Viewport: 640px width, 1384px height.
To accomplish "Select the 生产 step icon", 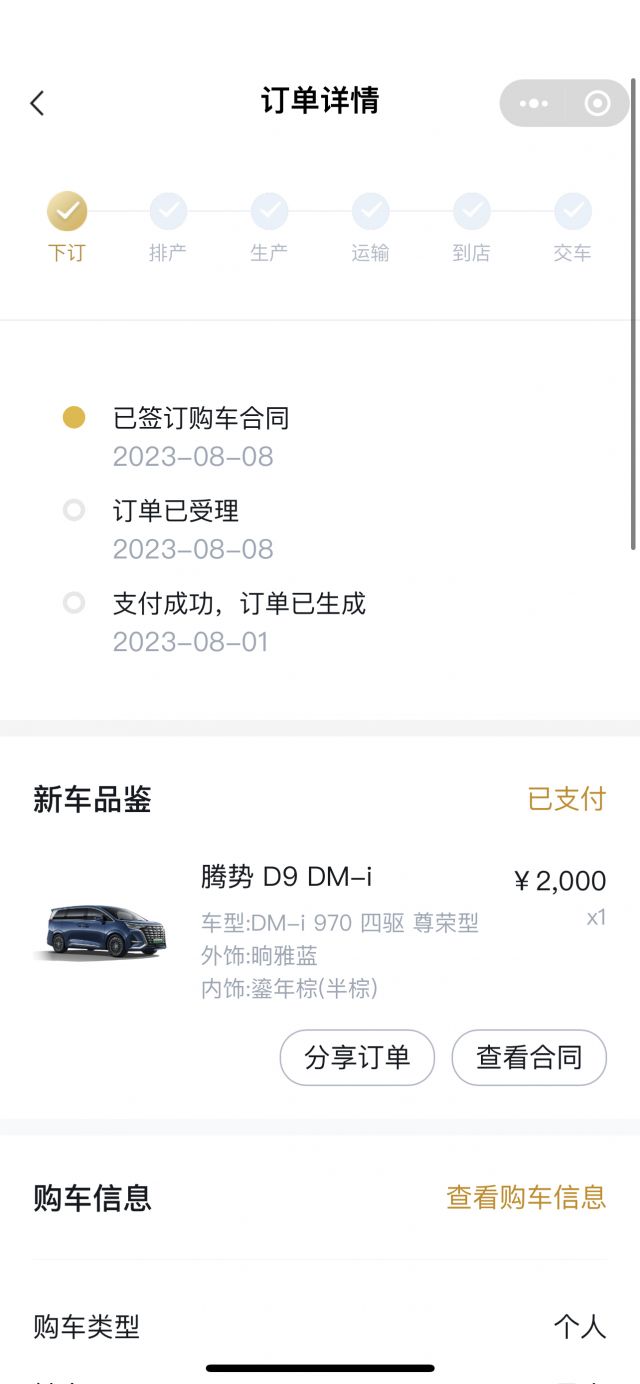I will [x=269, y=212].
